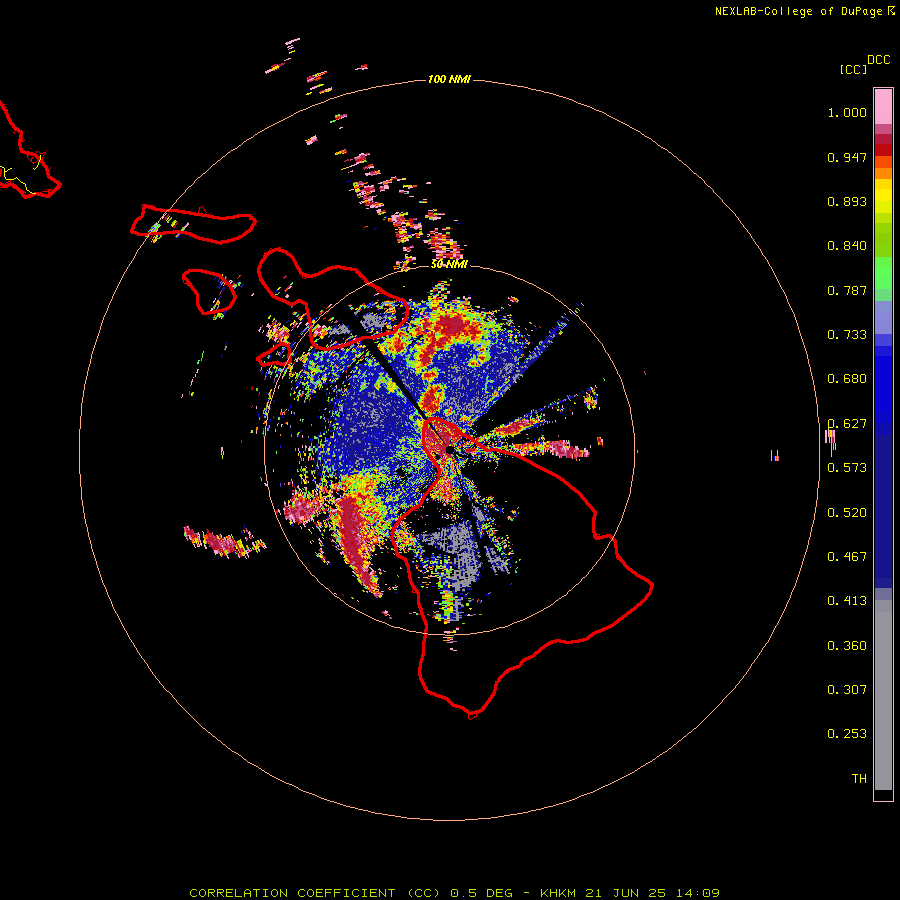Click the TH threshold legend label
Viewport: 900px width, 900px height.
[x=859, y=779]
